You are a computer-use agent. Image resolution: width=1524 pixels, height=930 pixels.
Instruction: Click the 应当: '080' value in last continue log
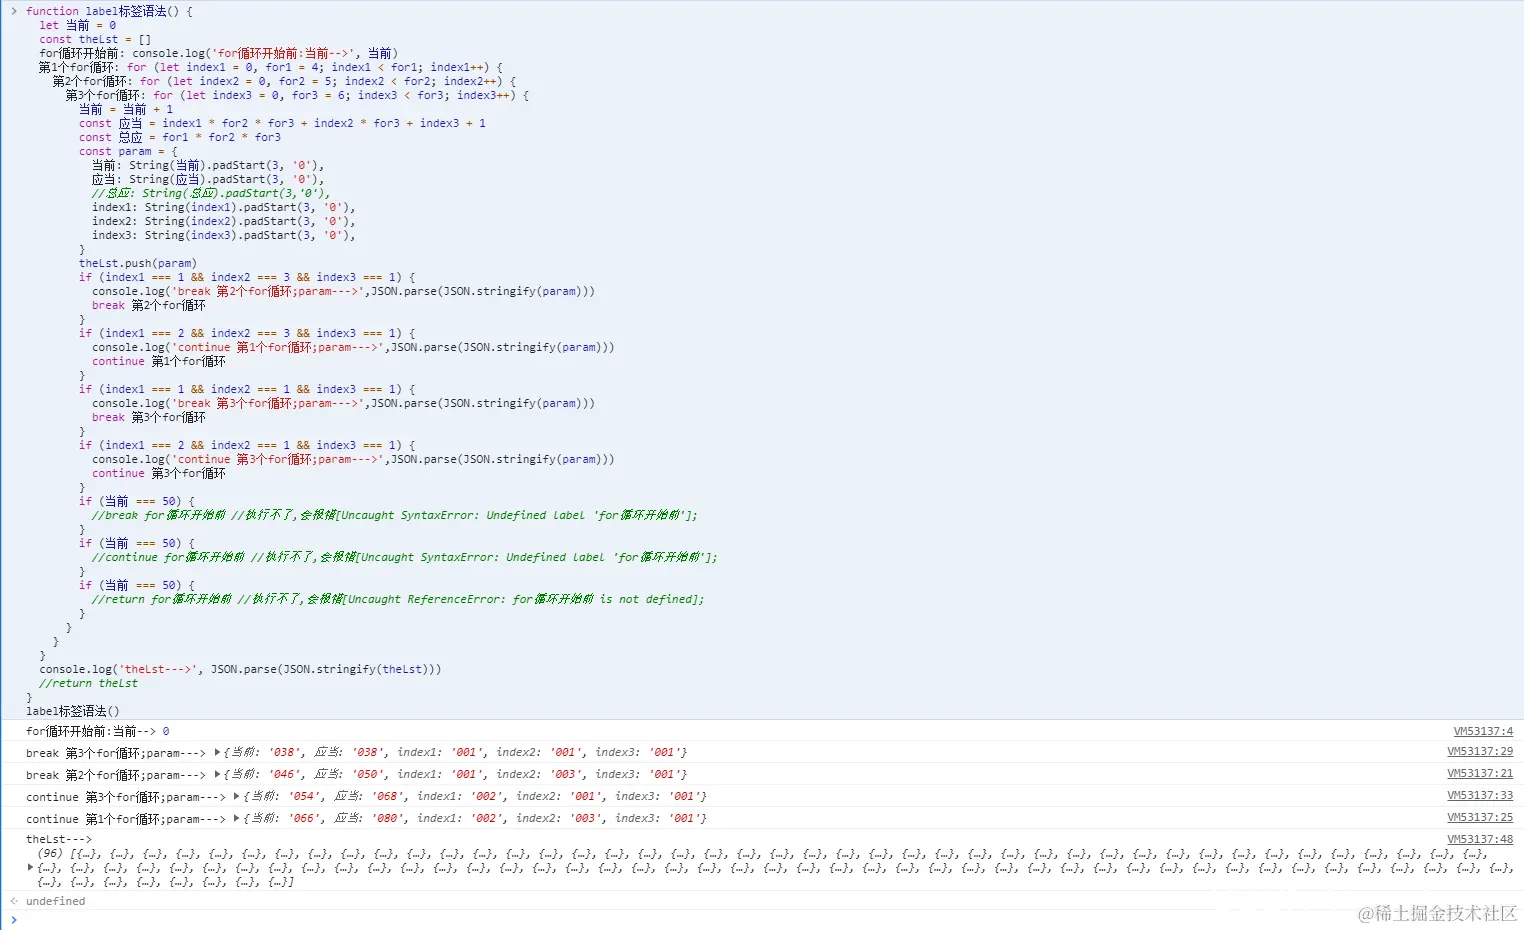point(387,818)
